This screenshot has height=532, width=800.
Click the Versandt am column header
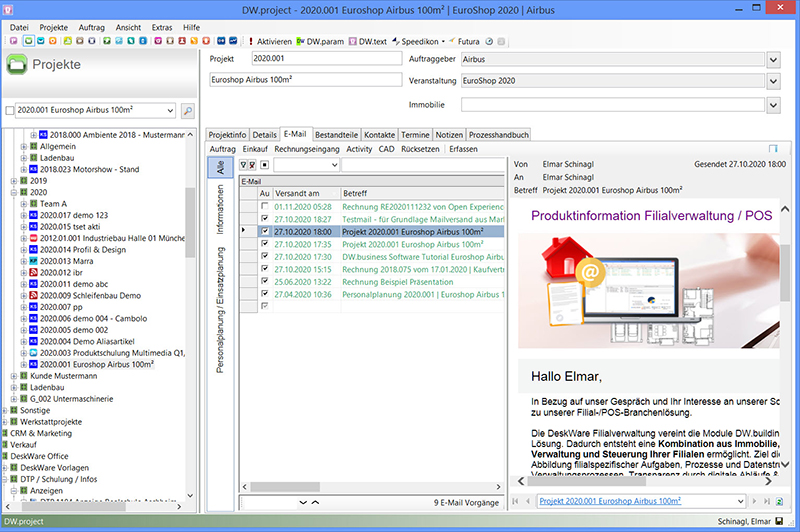coord(306,193)
